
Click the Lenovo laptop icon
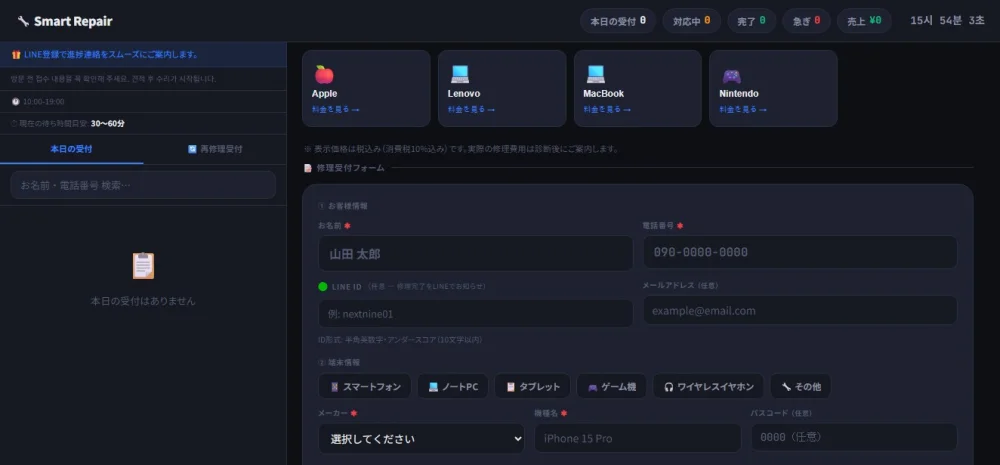460,75
